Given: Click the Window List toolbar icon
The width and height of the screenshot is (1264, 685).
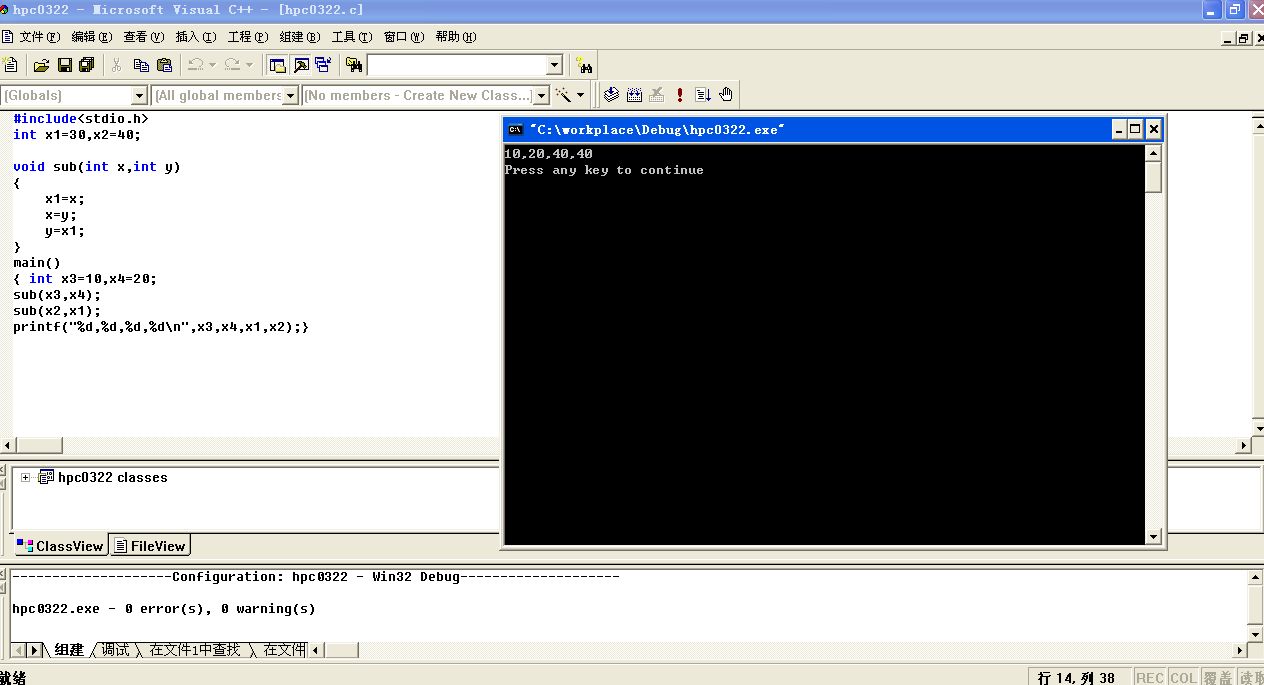Looking at the screenshot, I should [x=322, y=65].
